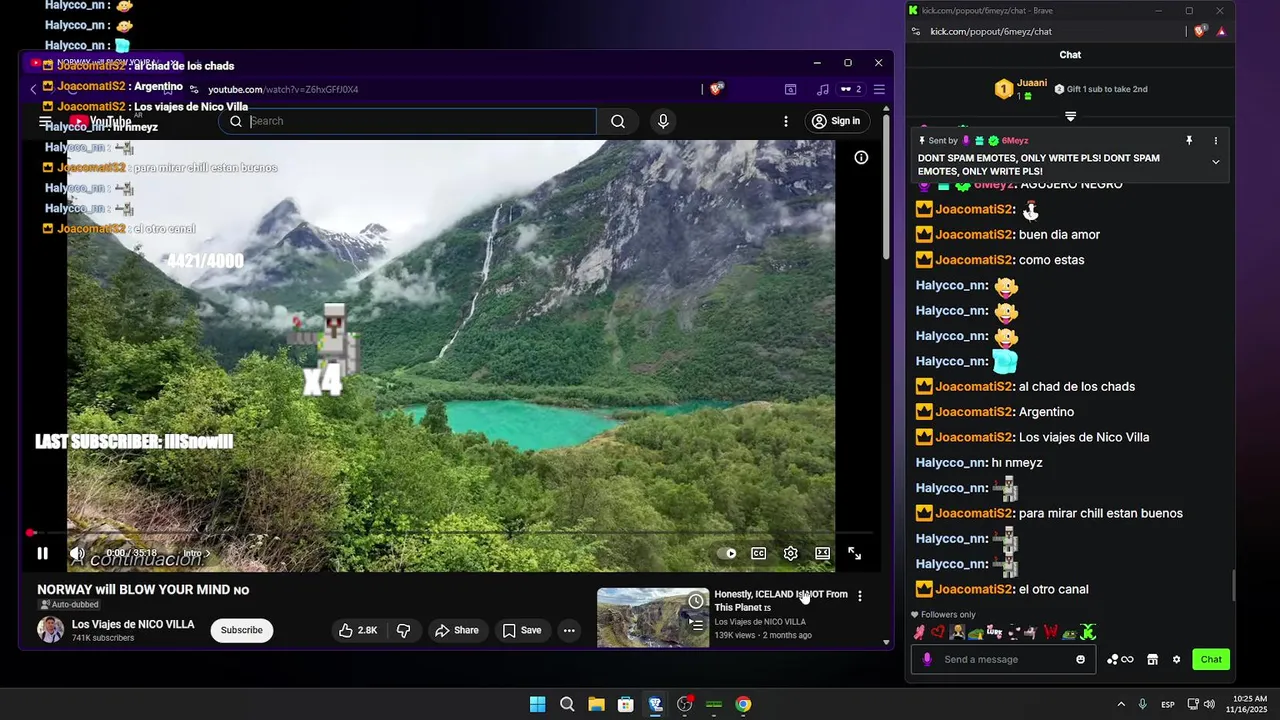1280x720 pixels.
Task: Open the emoji picker in chat input
Action: 1080,659
